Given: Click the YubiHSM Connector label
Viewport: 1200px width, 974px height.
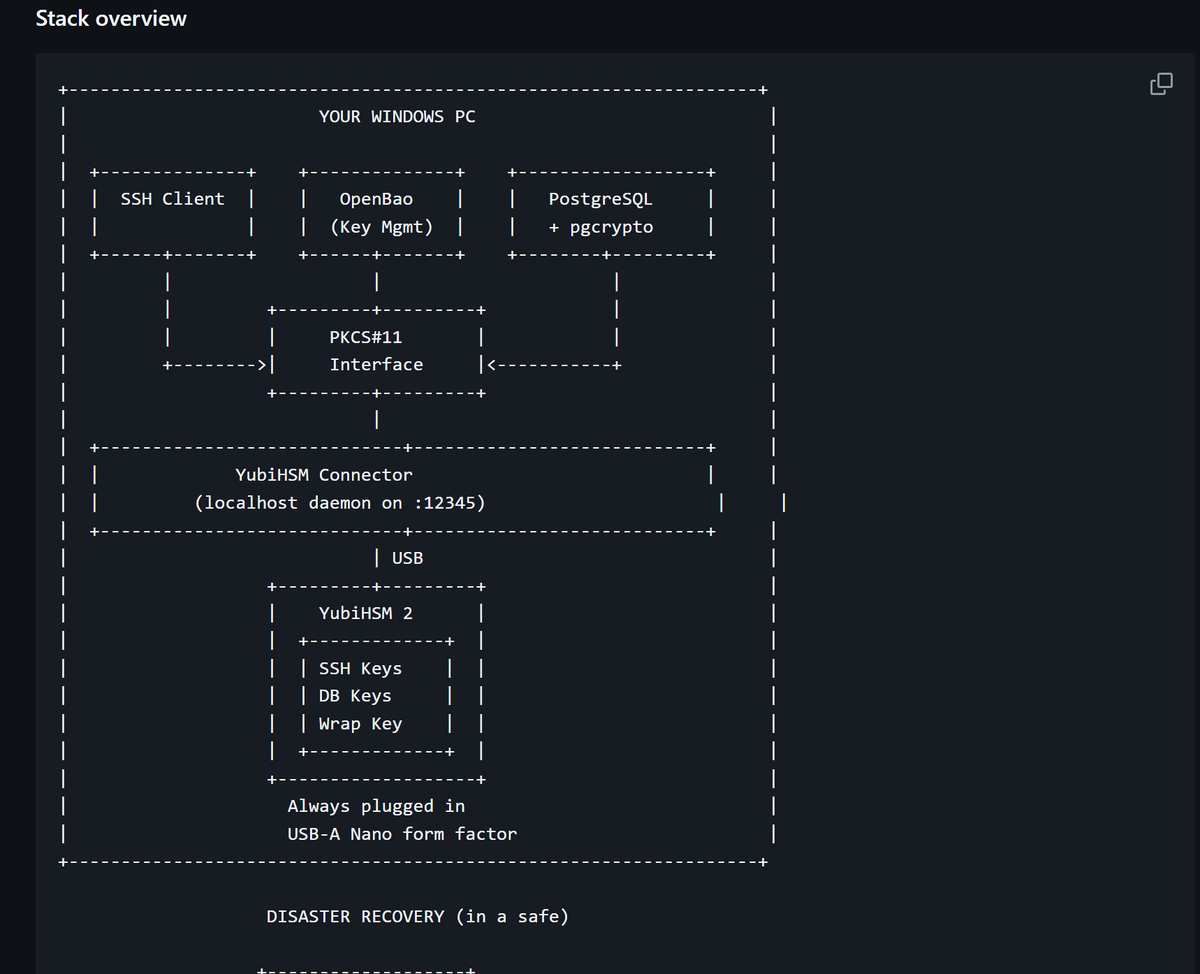Looking at the screenshot, I should [323, 475].
